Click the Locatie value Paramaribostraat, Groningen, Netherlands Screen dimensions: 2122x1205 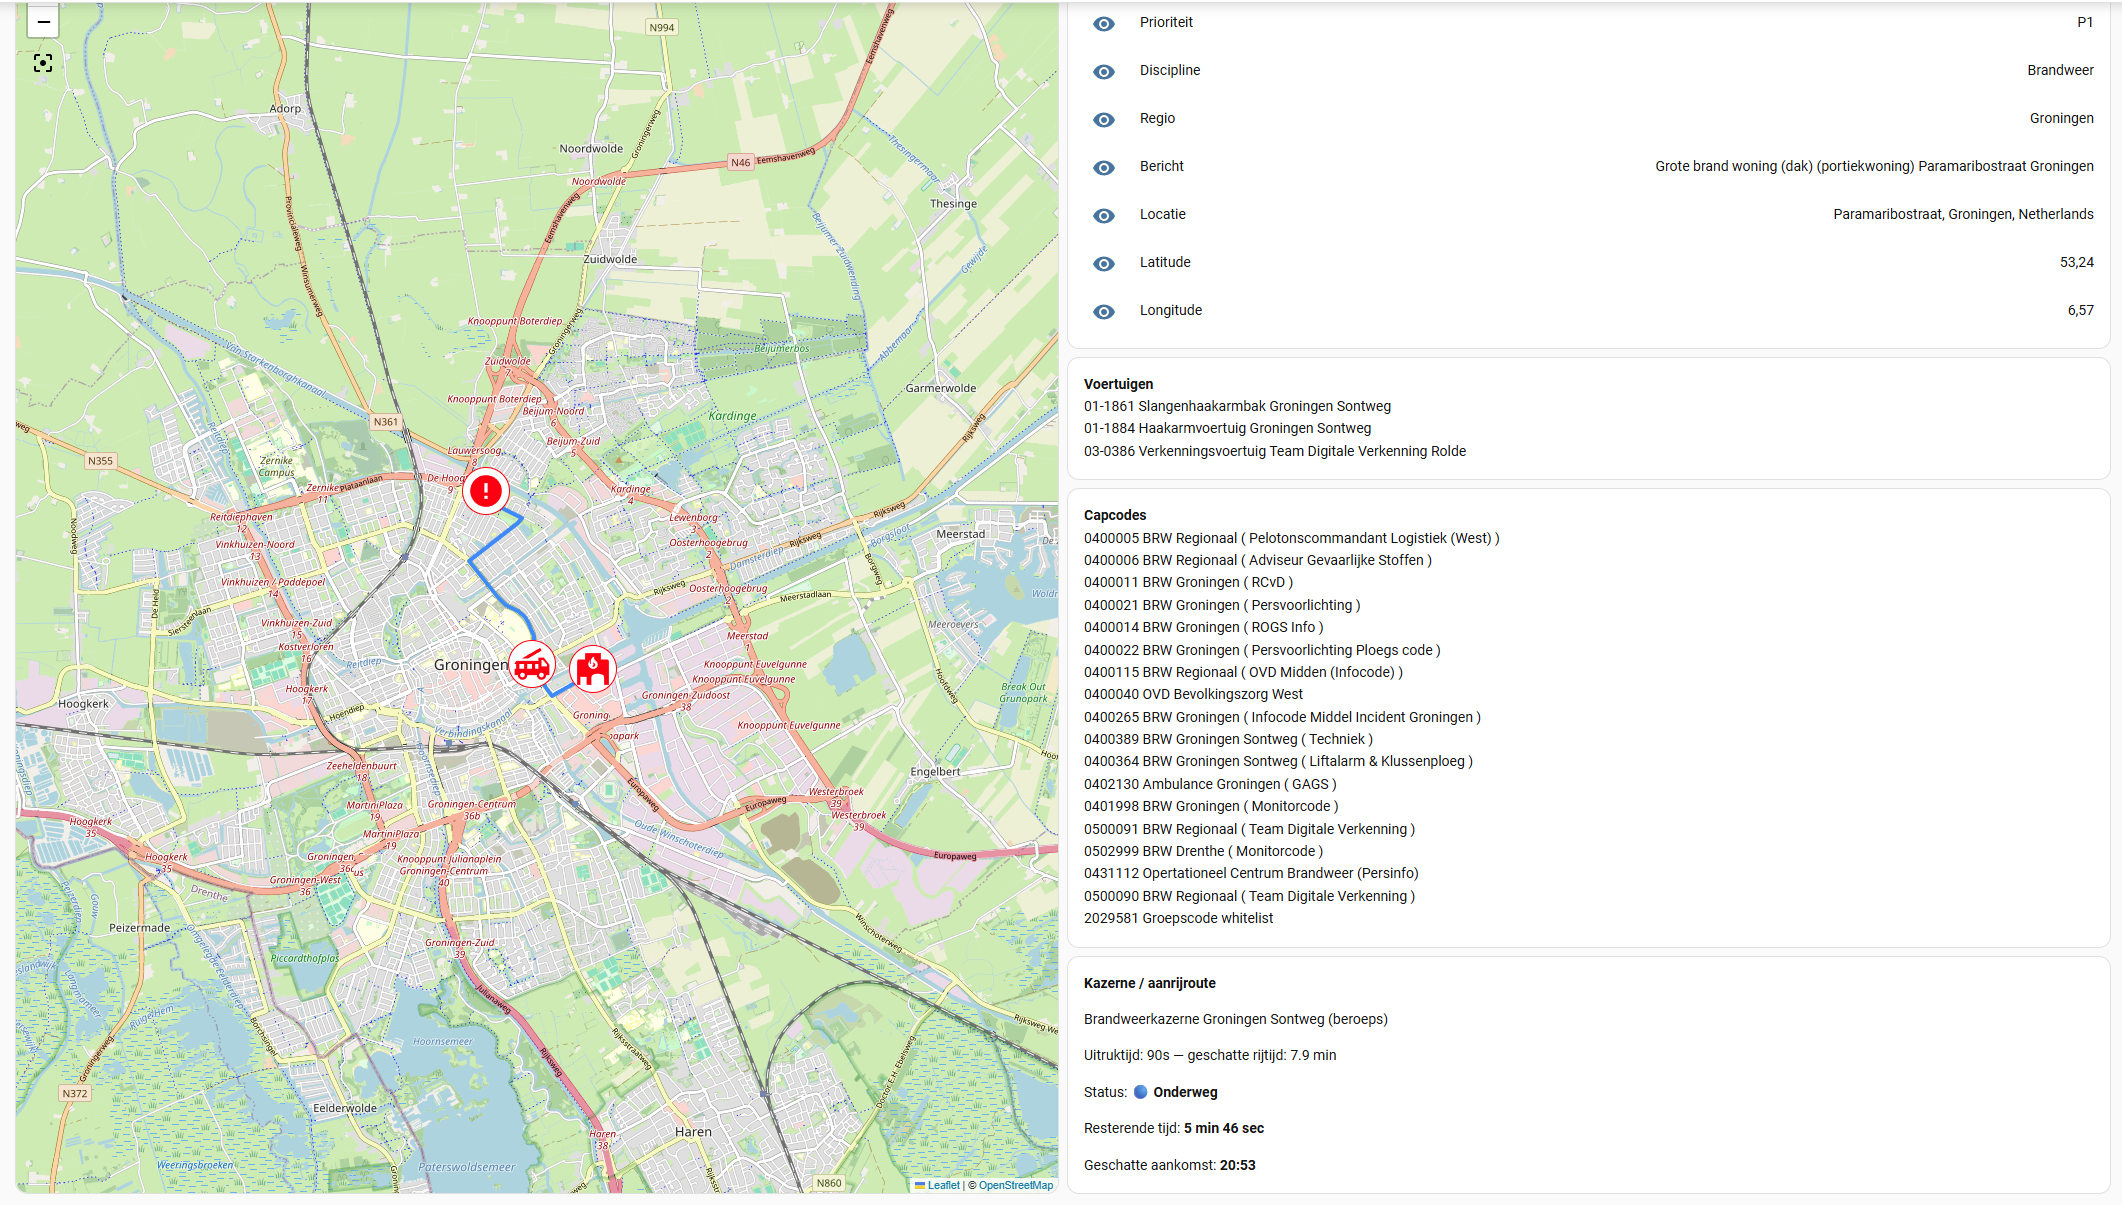1963,214
